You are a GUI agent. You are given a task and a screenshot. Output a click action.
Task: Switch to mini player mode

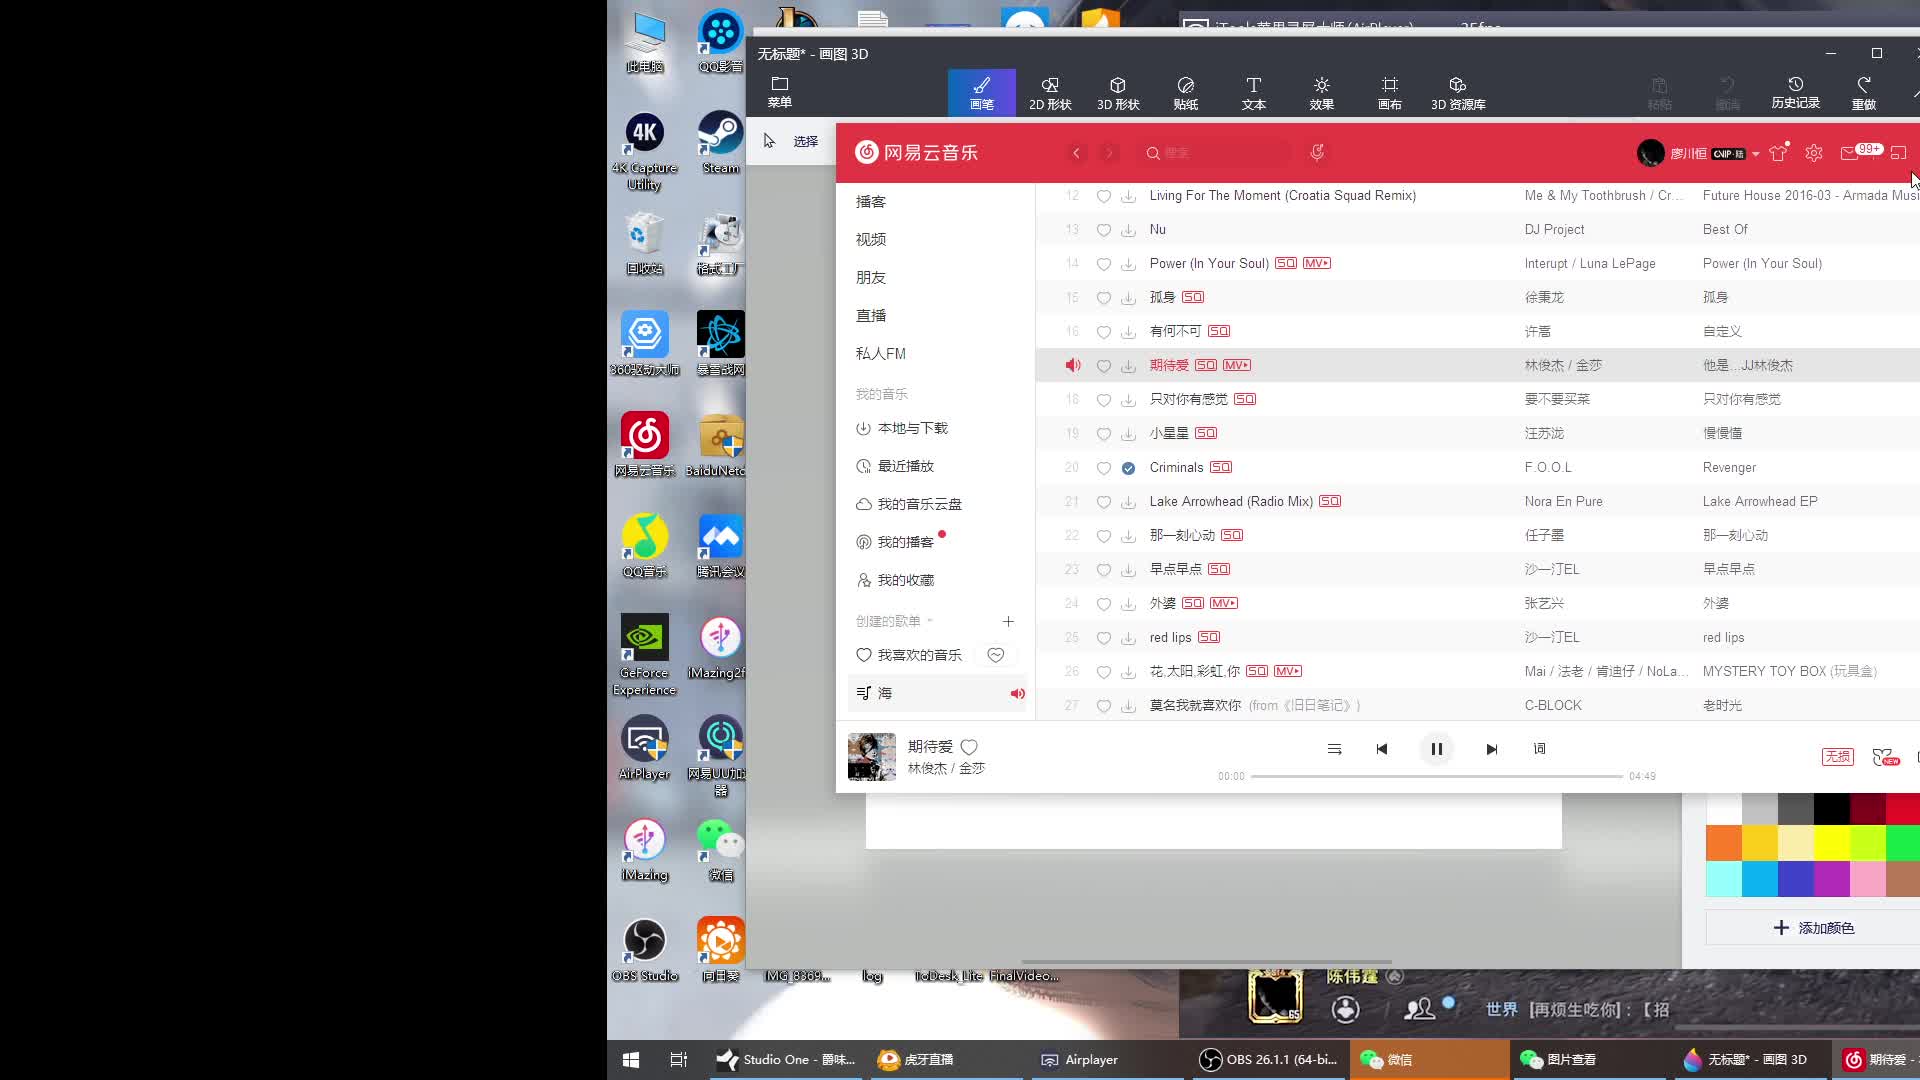(x=1898, y=153)
